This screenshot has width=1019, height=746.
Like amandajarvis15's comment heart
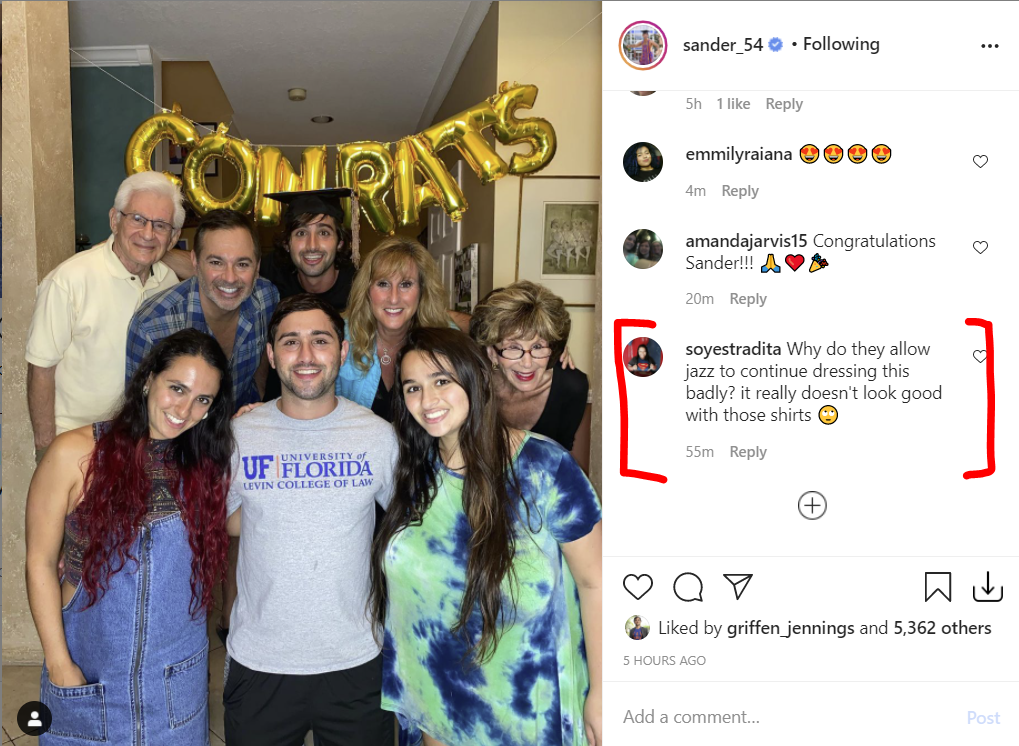(980, 247)
